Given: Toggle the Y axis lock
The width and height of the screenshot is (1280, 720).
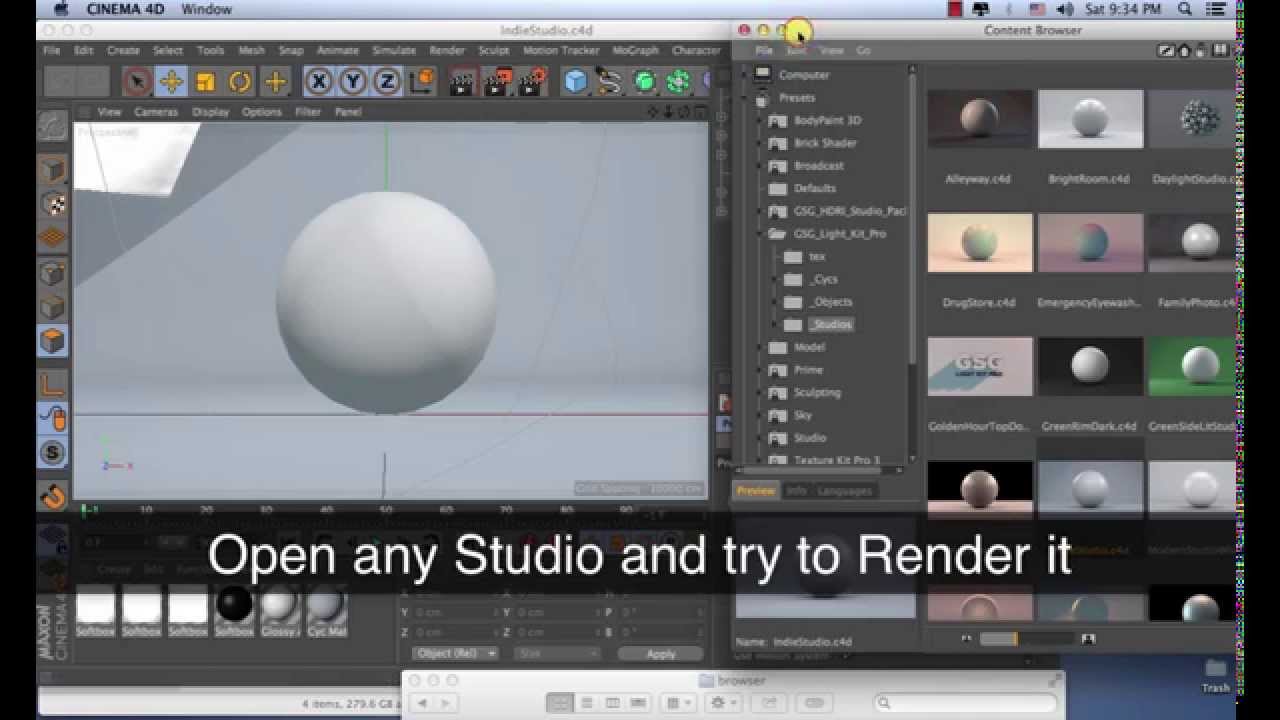Looking at the screenshot, I should (x=353, y=81).
